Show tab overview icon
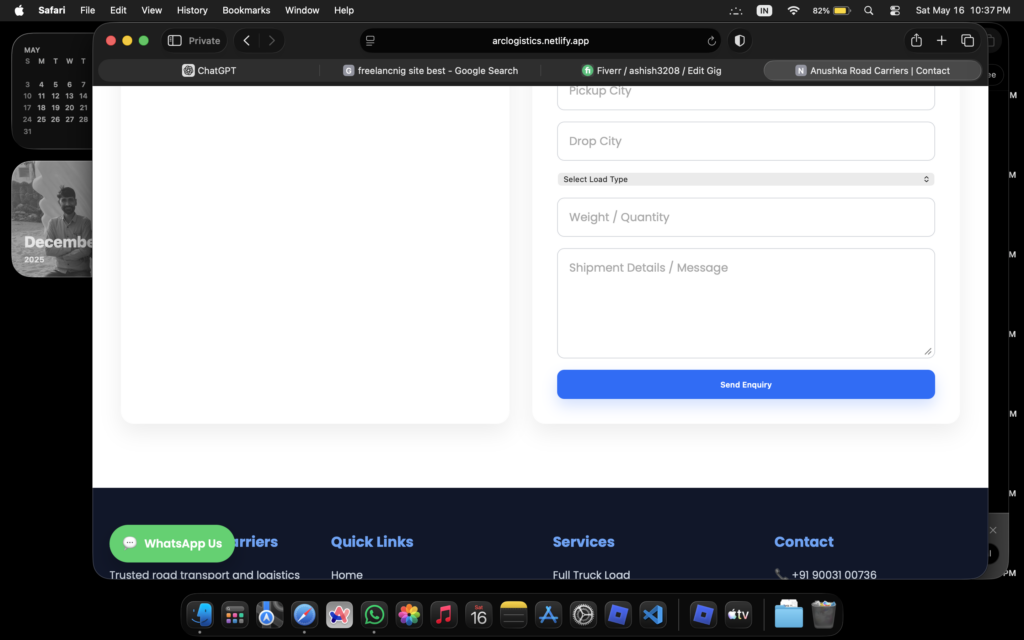 (x=967, y=40)
